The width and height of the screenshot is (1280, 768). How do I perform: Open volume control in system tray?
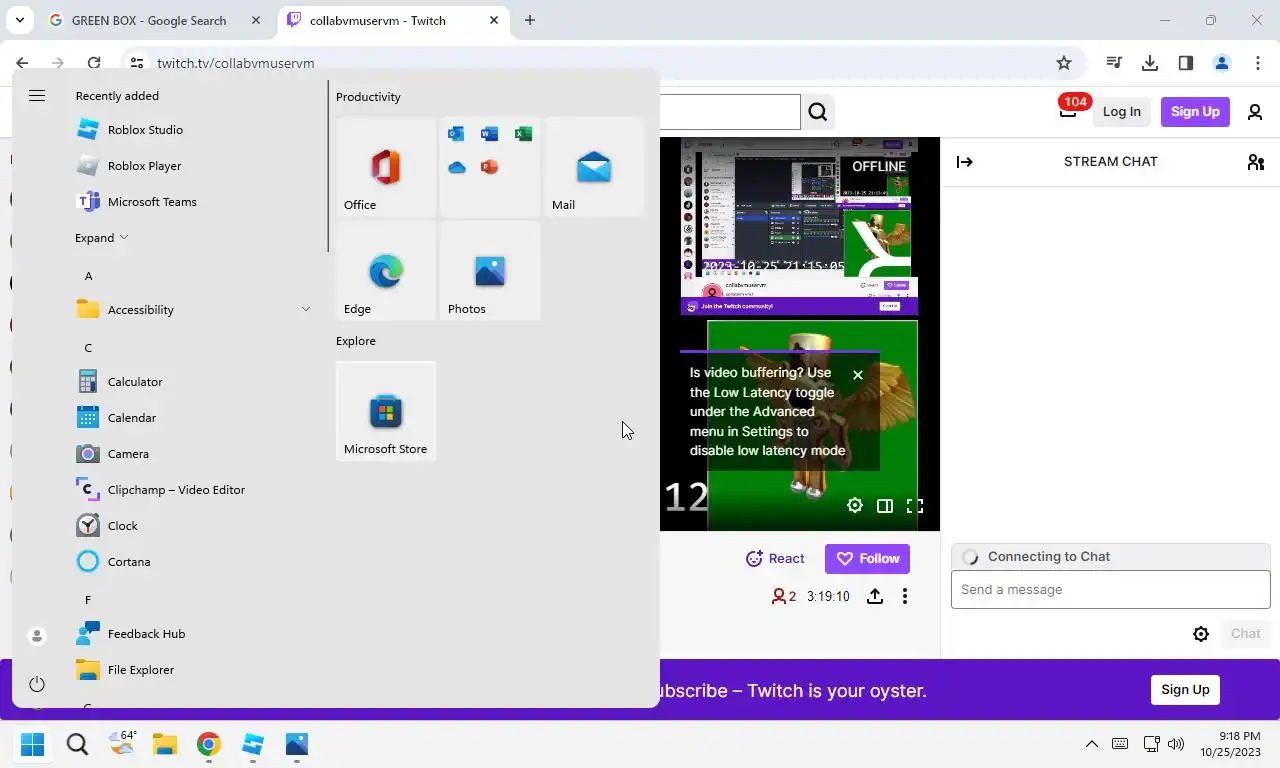[1176, 744]
